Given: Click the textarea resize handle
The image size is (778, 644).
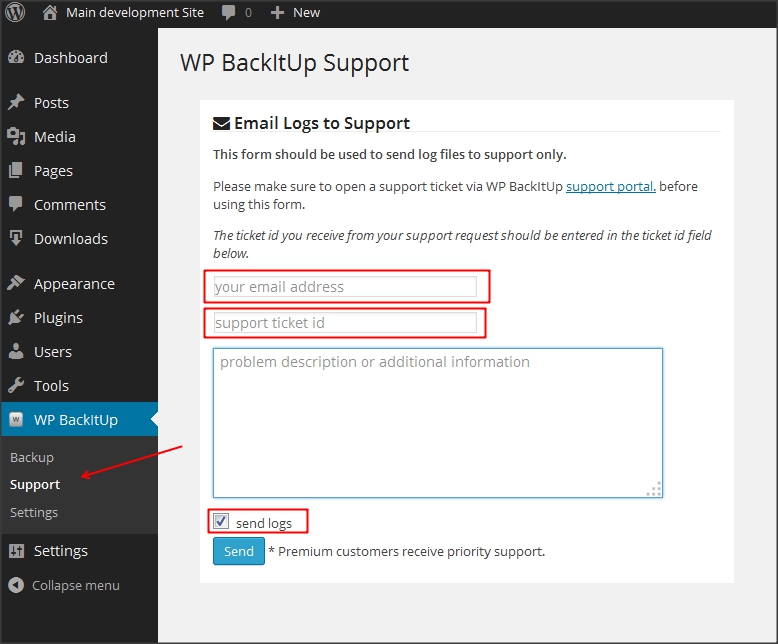Looking at the screenshot, I should (654, 489).
